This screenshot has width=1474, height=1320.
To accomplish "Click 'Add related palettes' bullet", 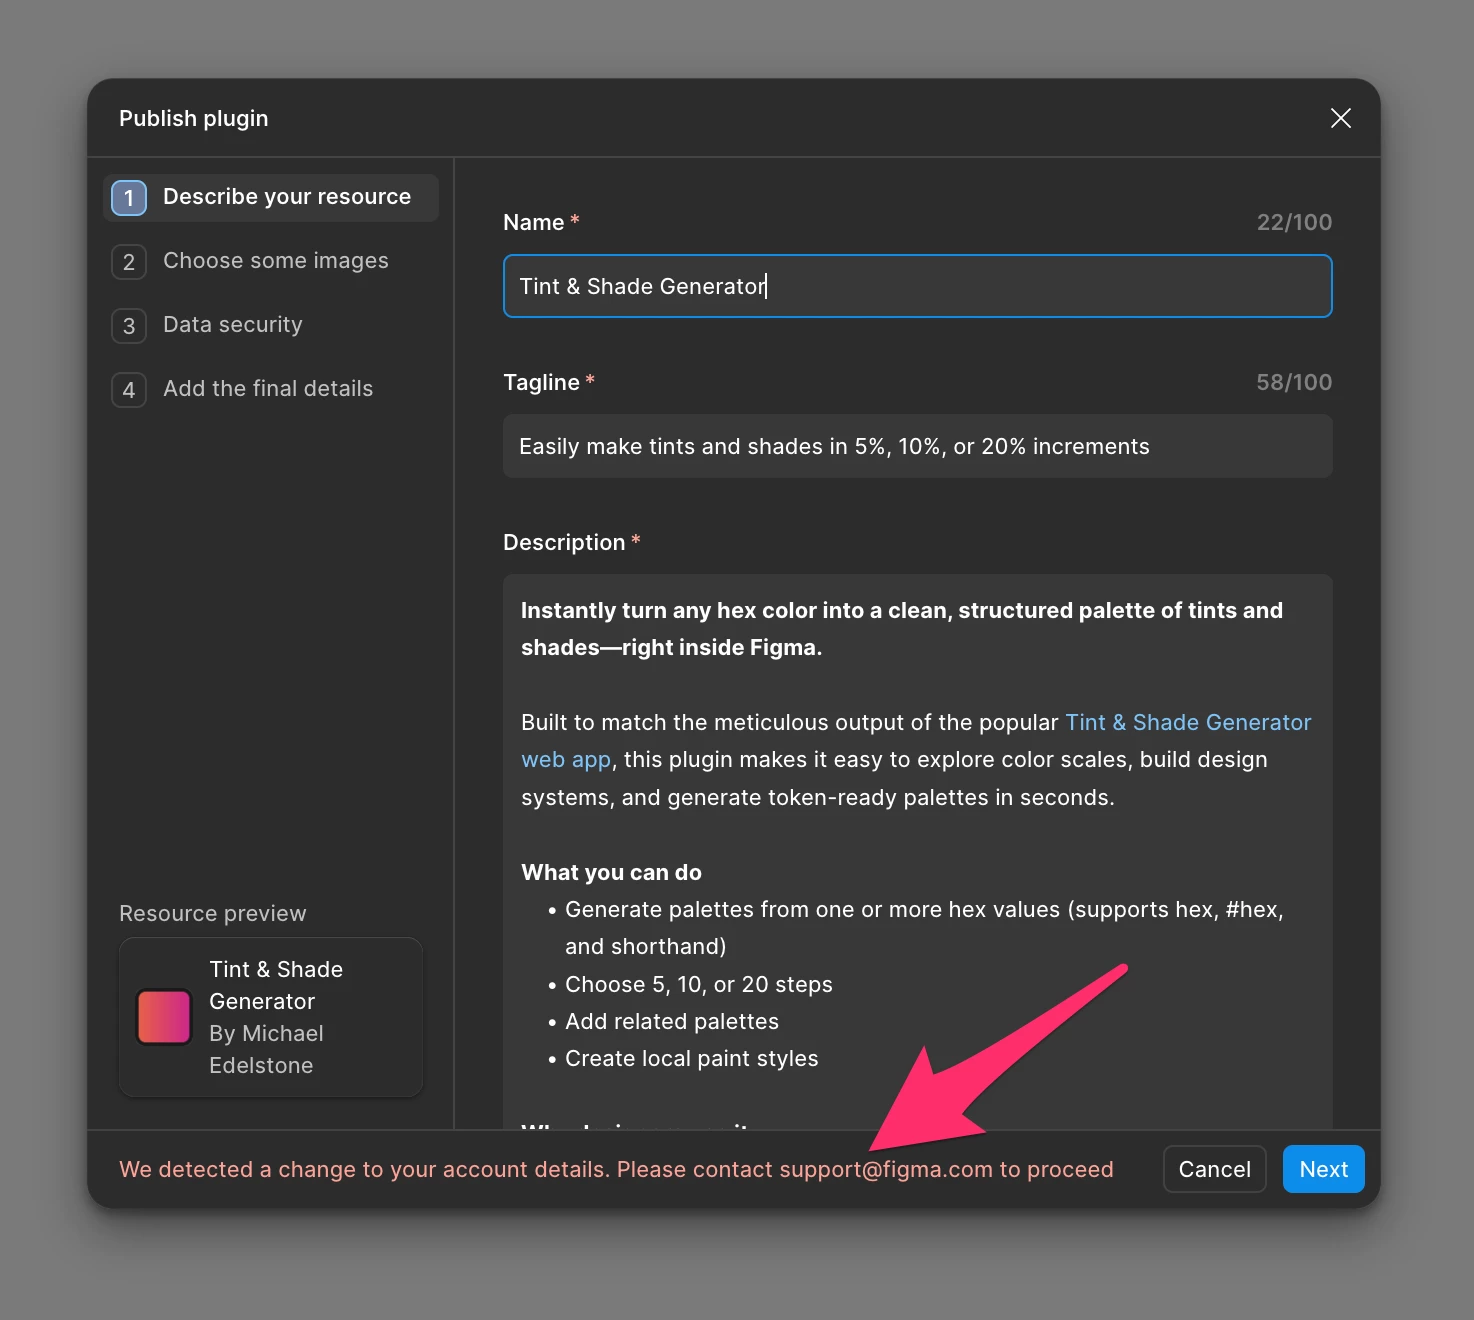I will point(671,1021).
